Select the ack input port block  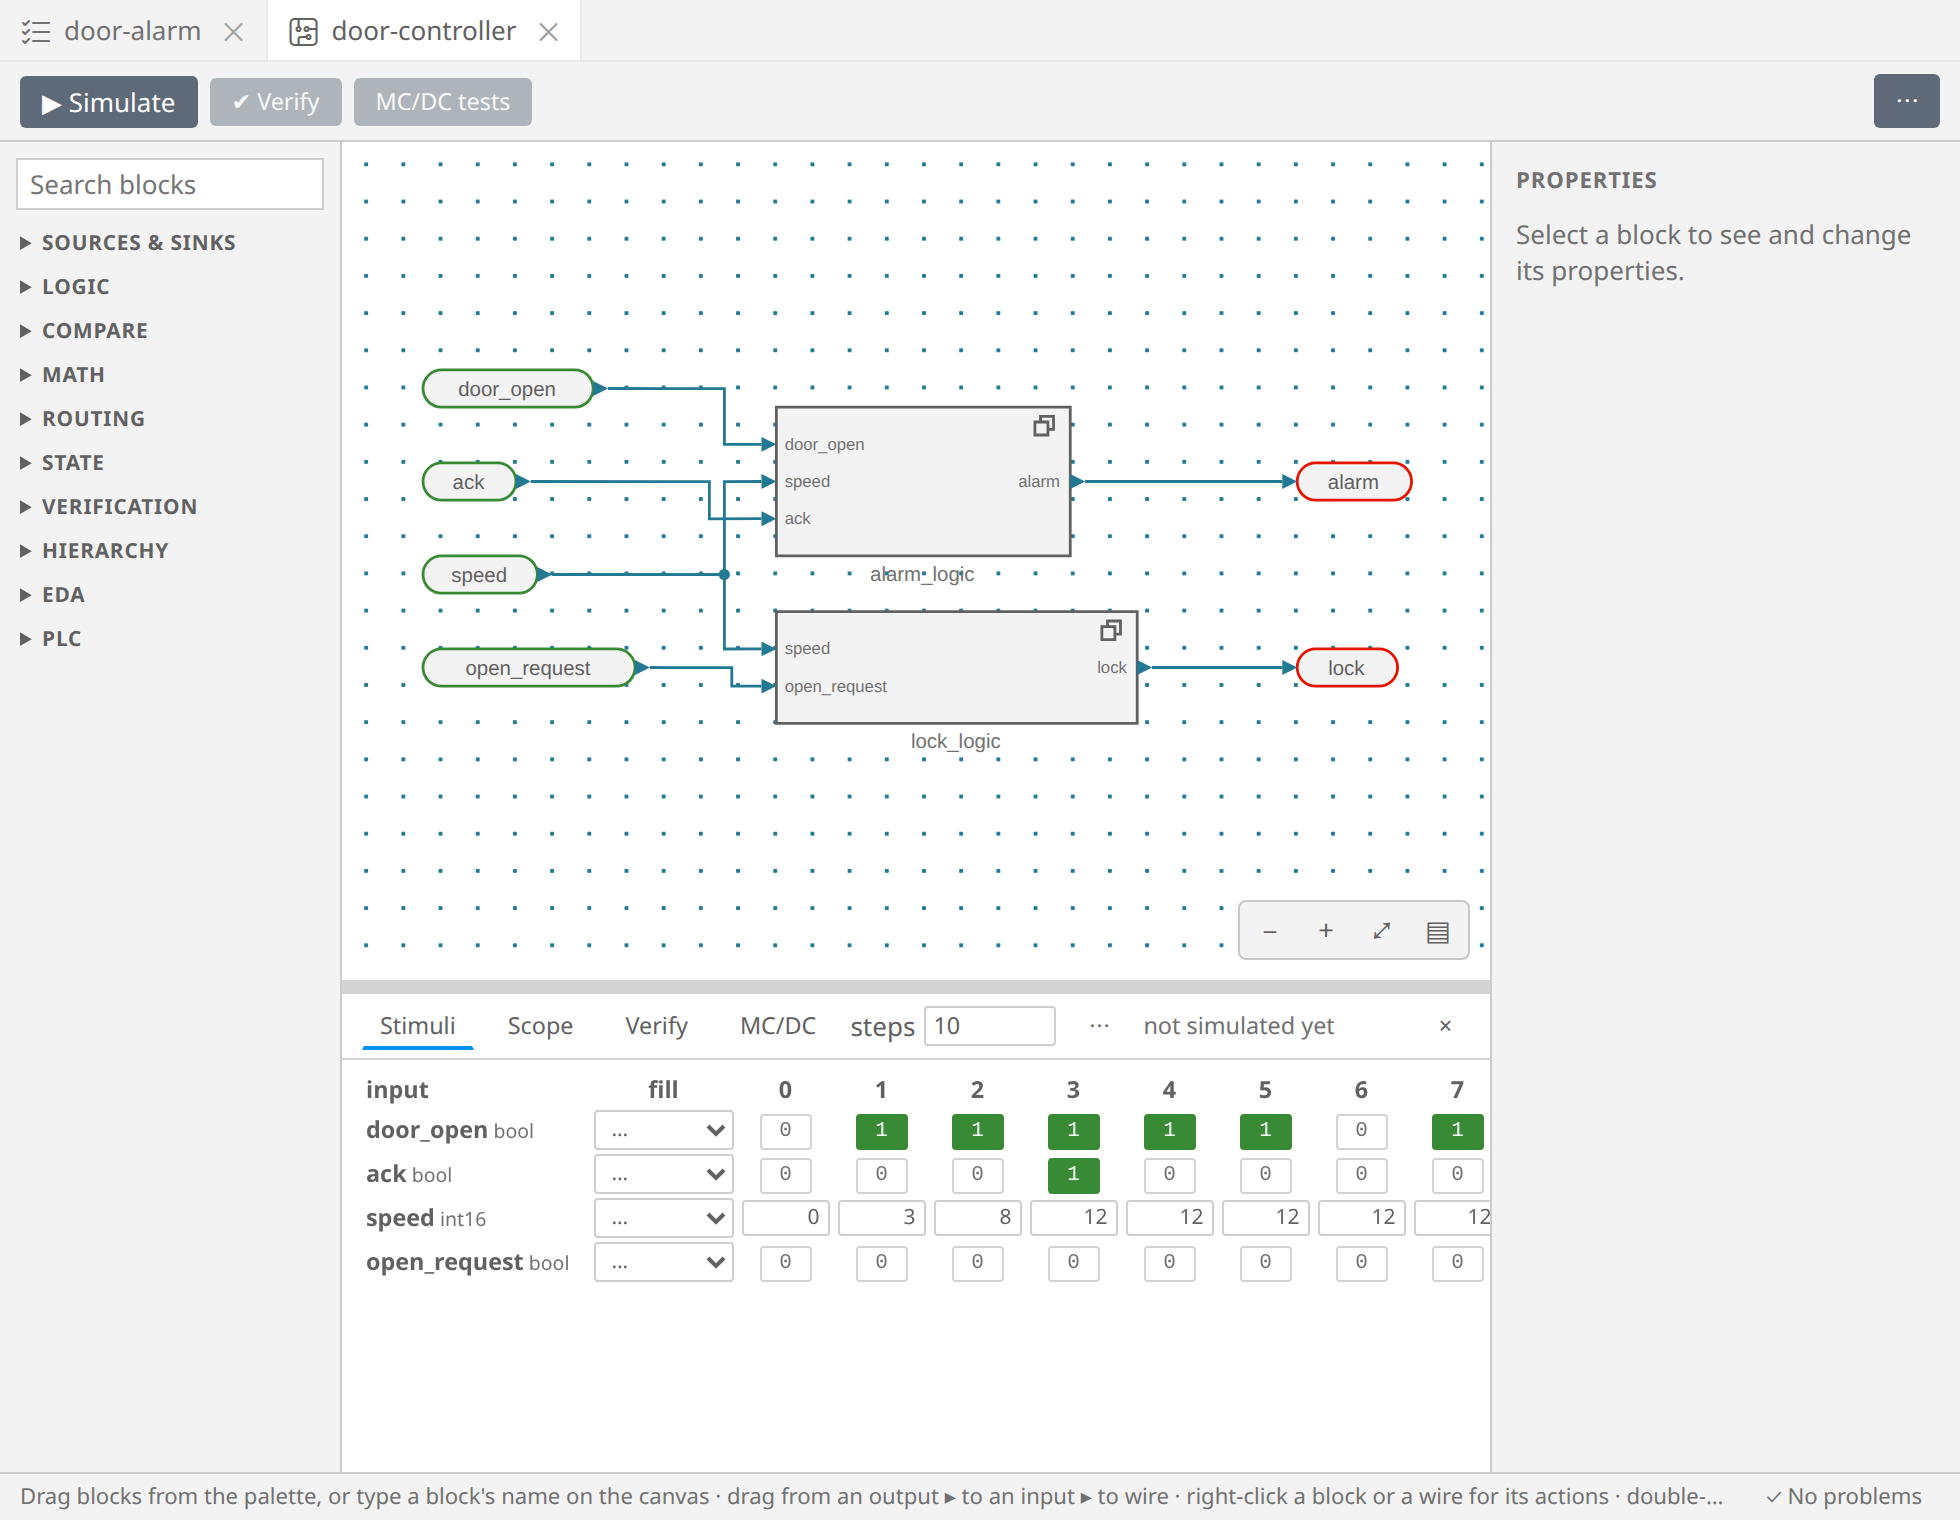click(x=469, y=482)
